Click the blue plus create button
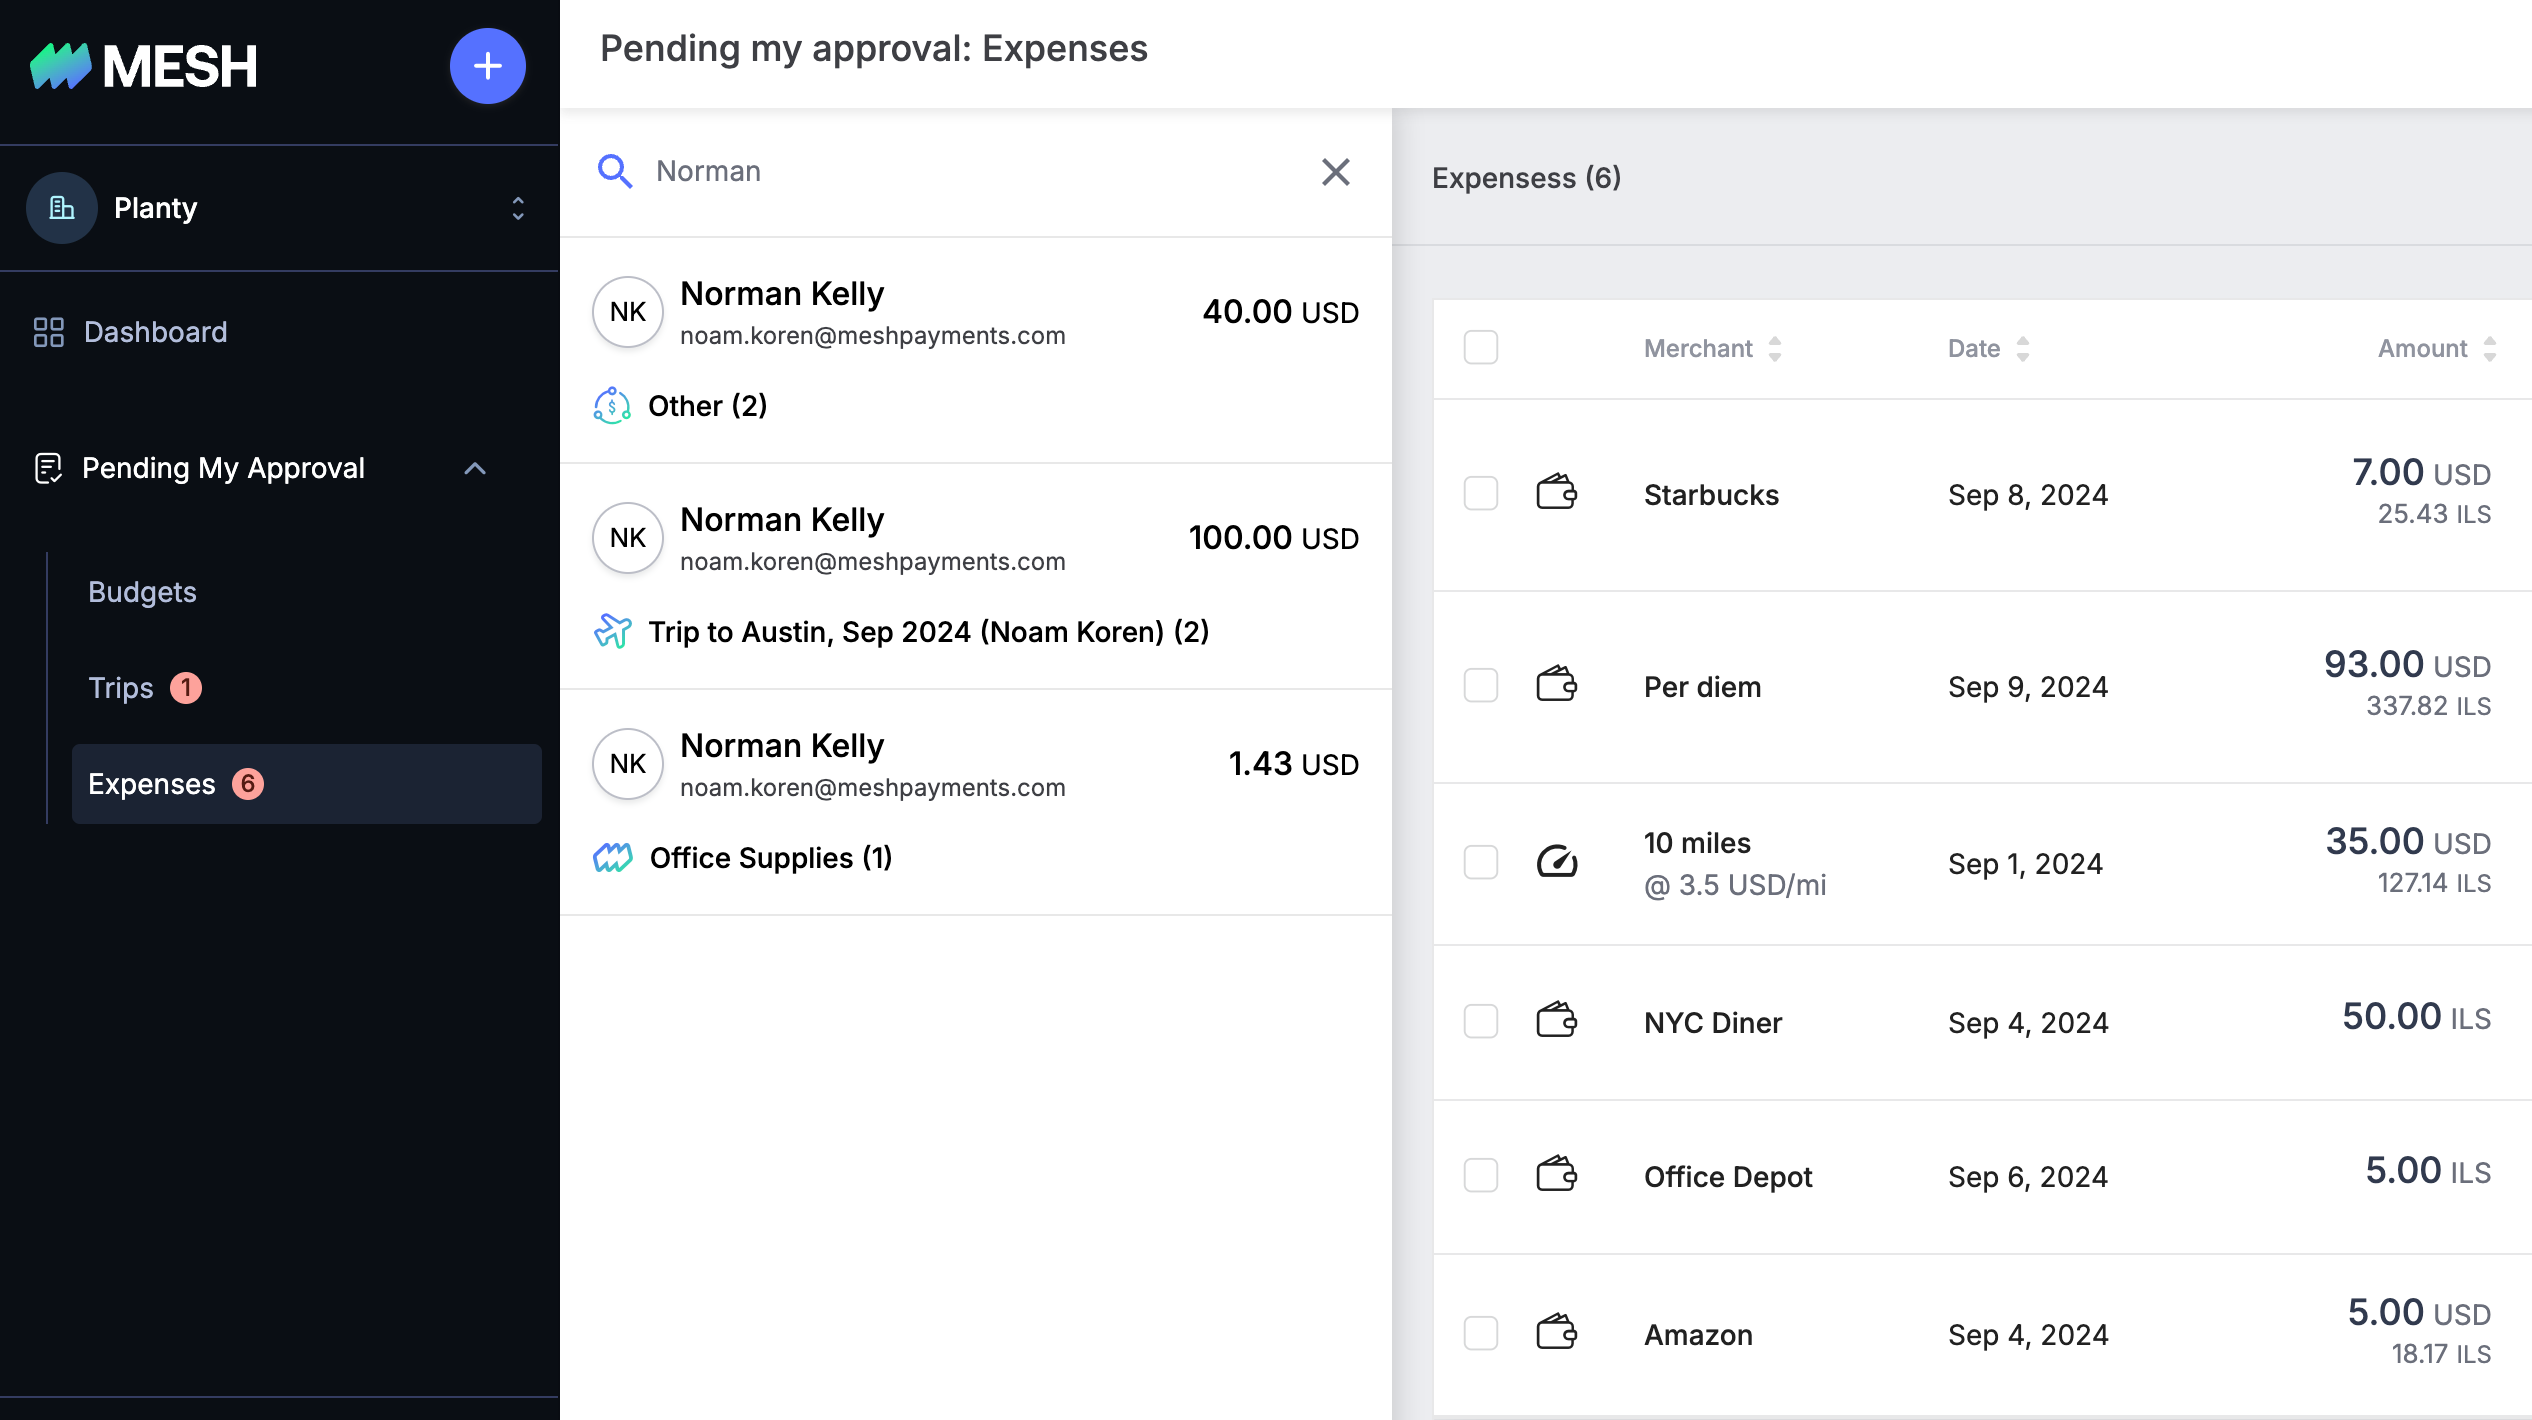 click(x=487, y=66)
